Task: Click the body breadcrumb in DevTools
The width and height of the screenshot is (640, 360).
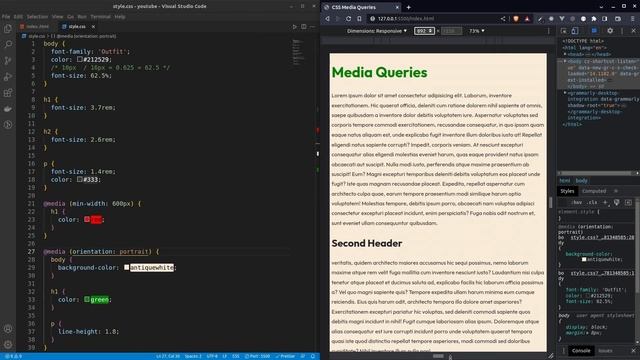Action: [581, 180]
